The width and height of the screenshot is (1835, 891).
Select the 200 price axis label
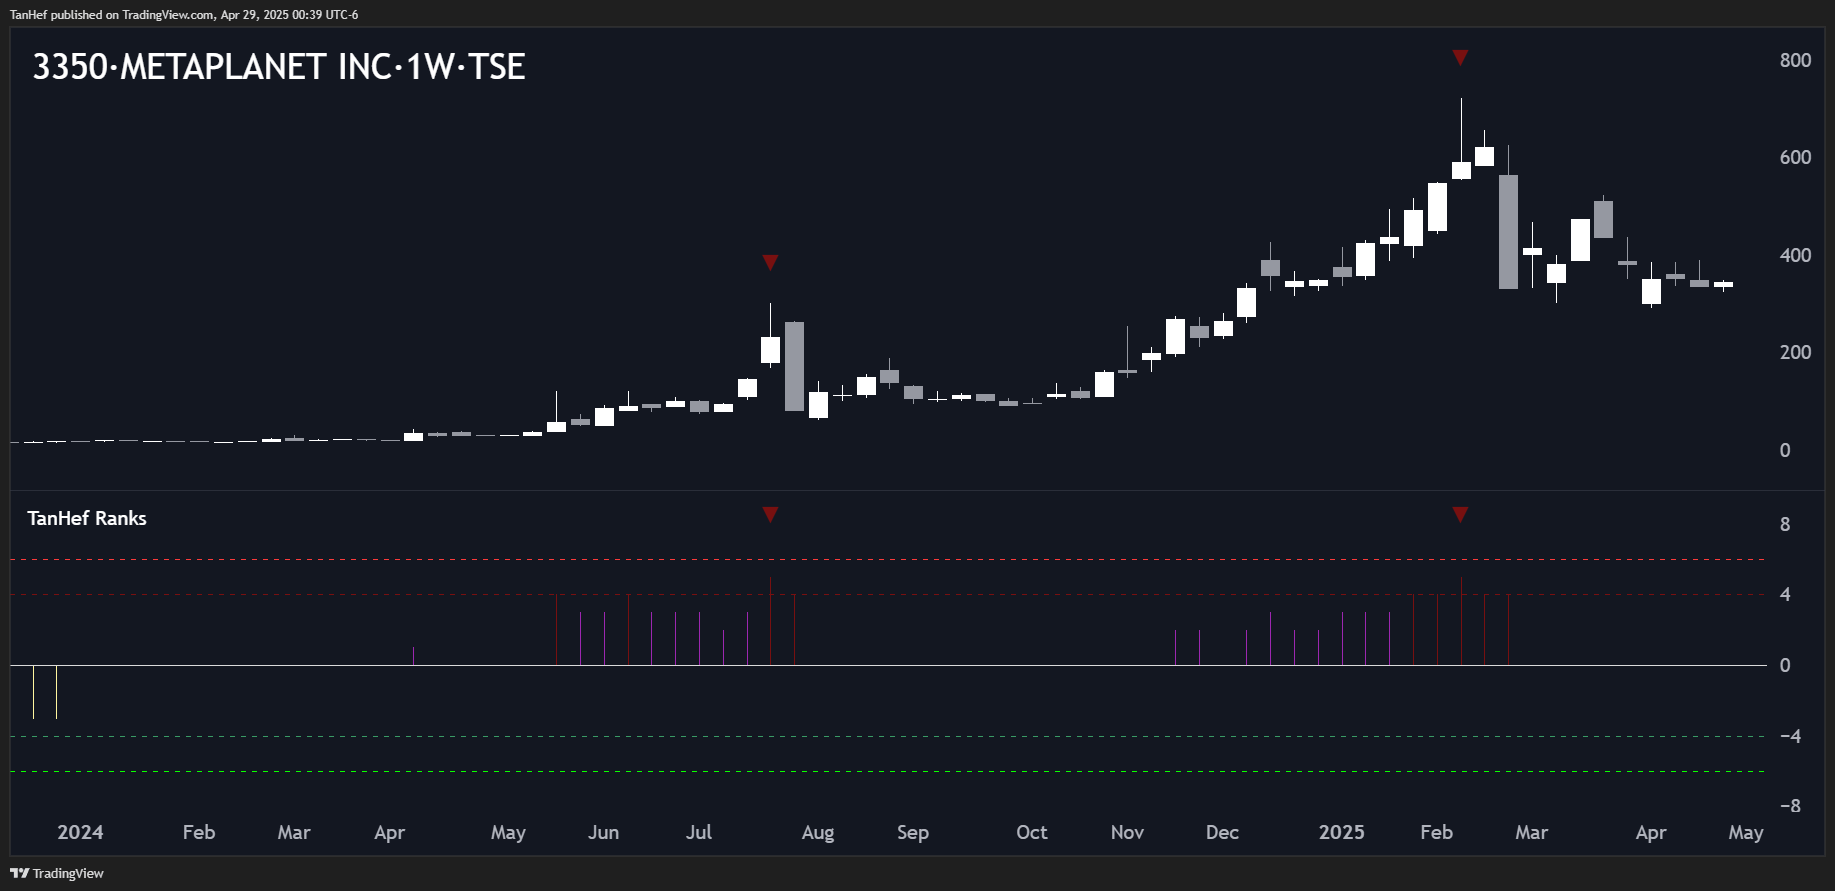pos(1795,352)
